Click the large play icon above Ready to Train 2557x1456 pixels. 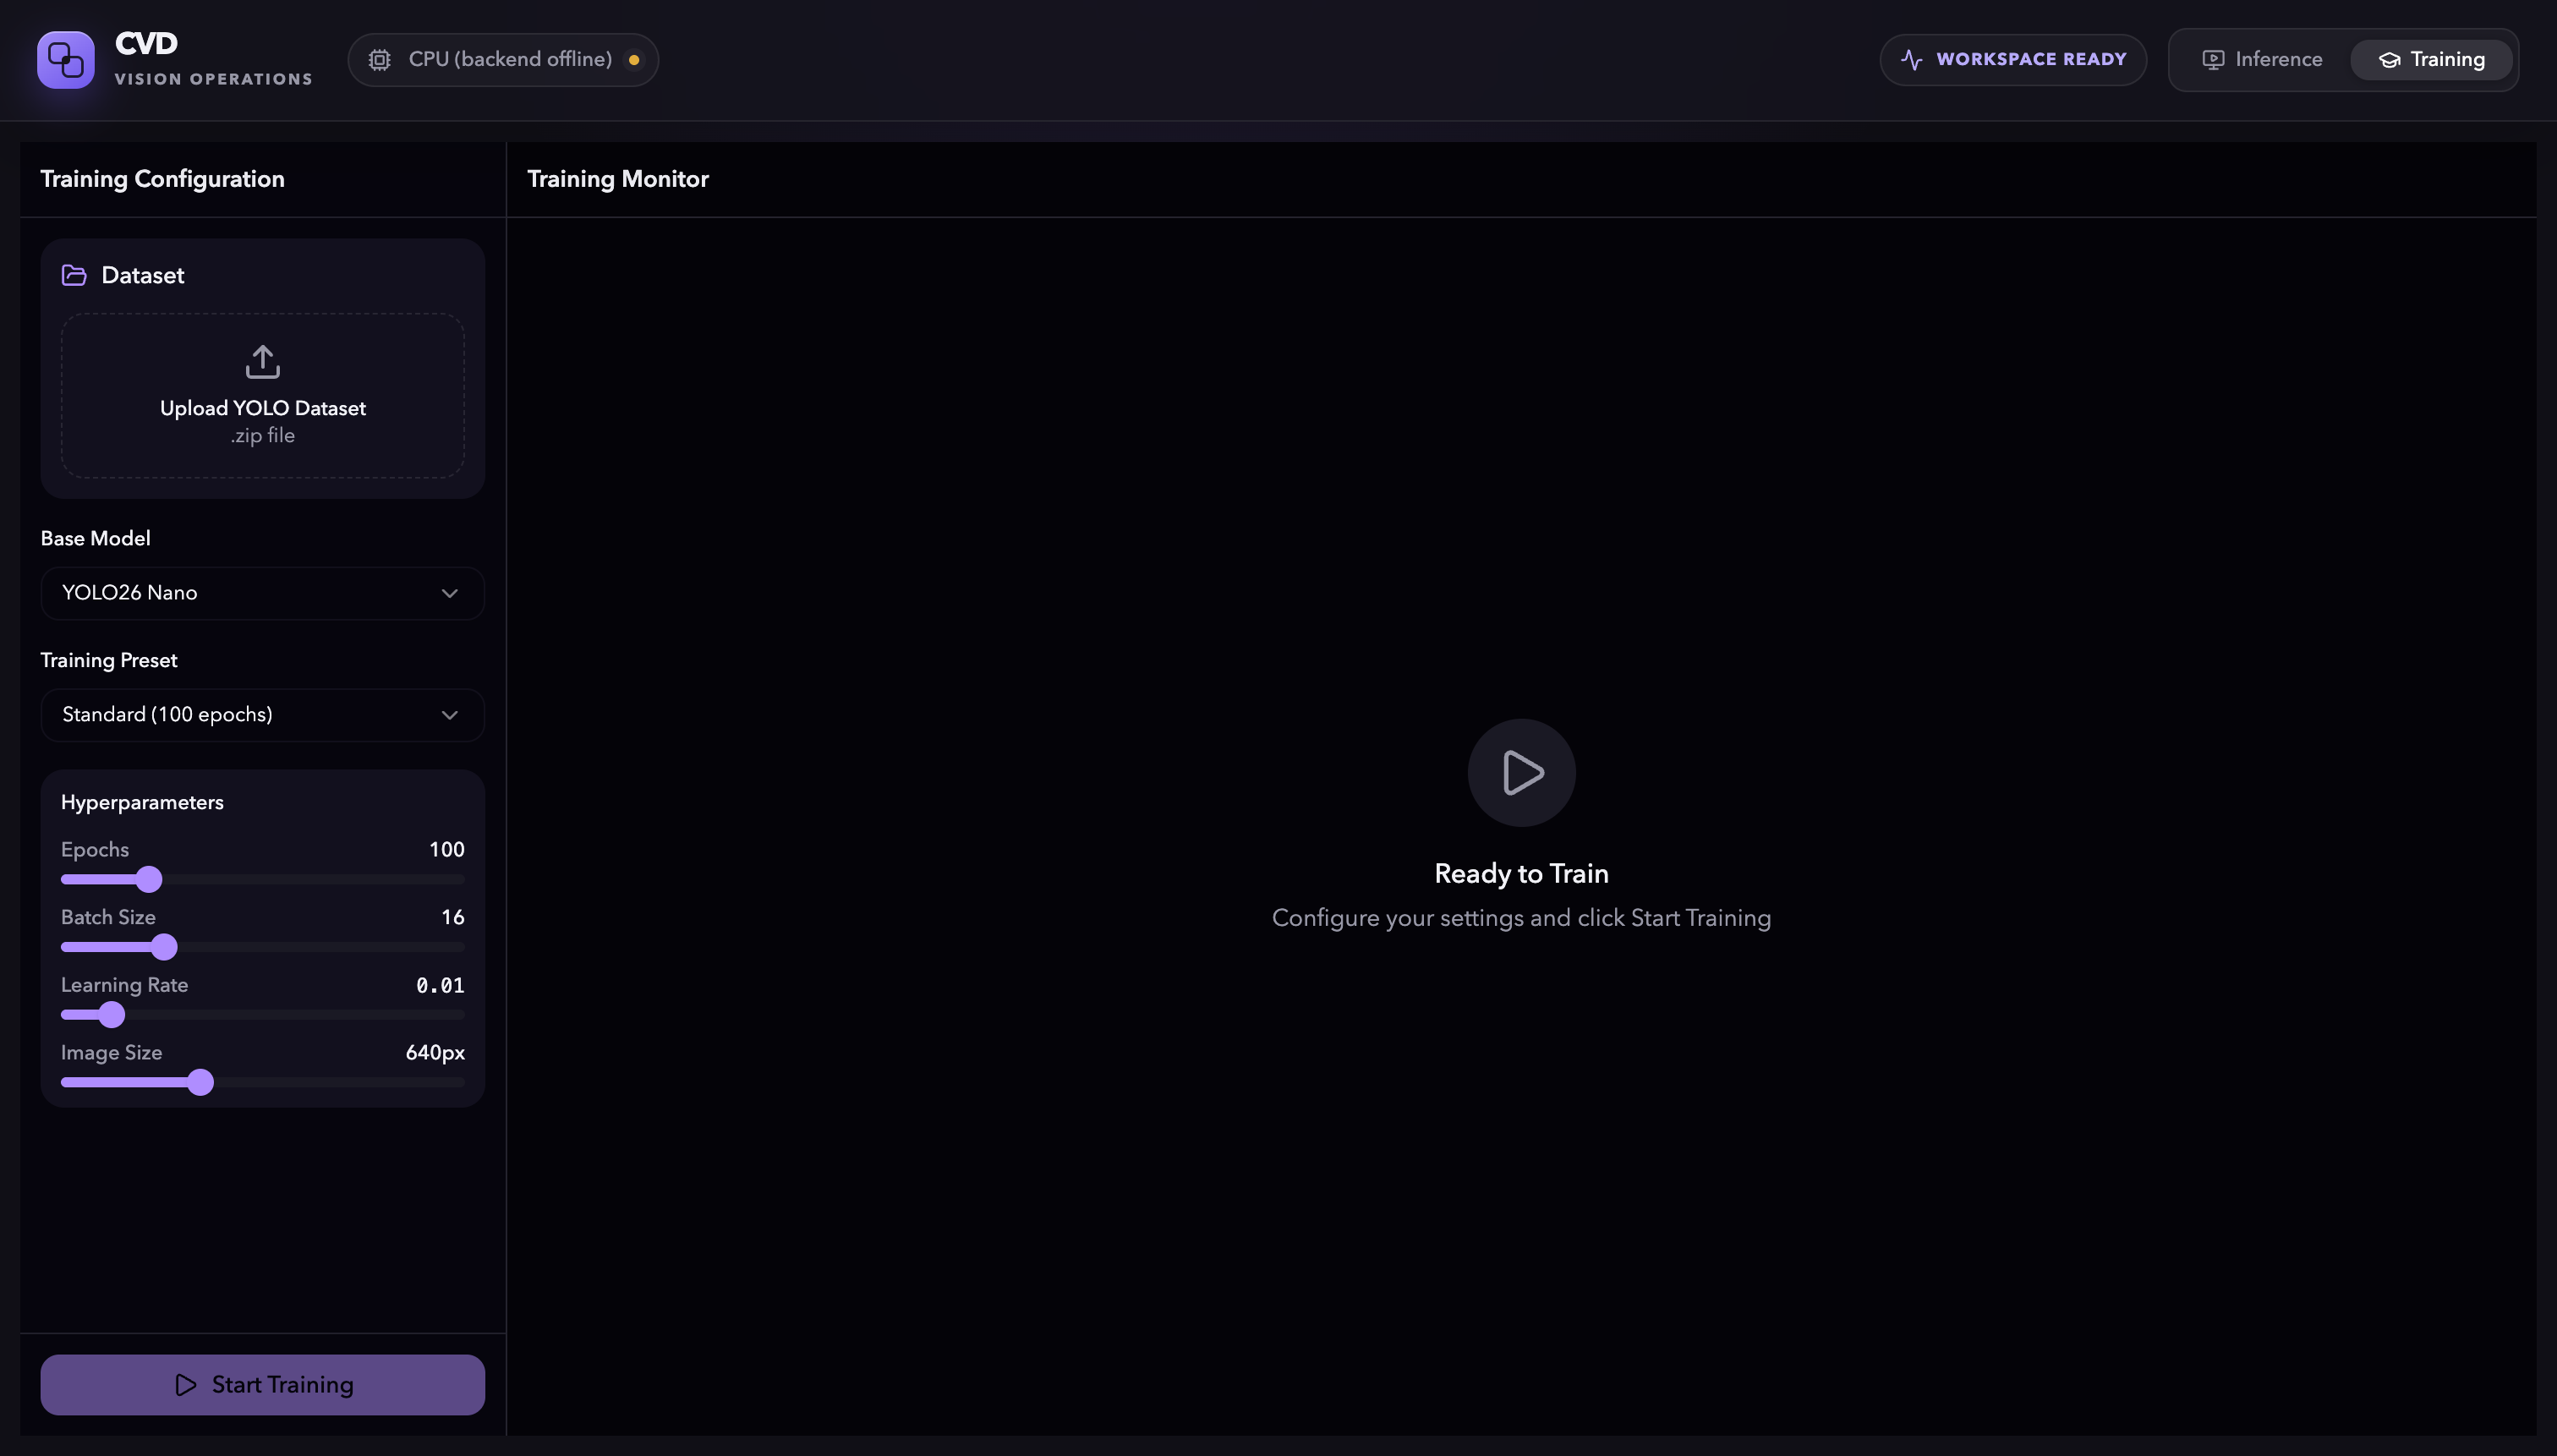point(1522,773)
